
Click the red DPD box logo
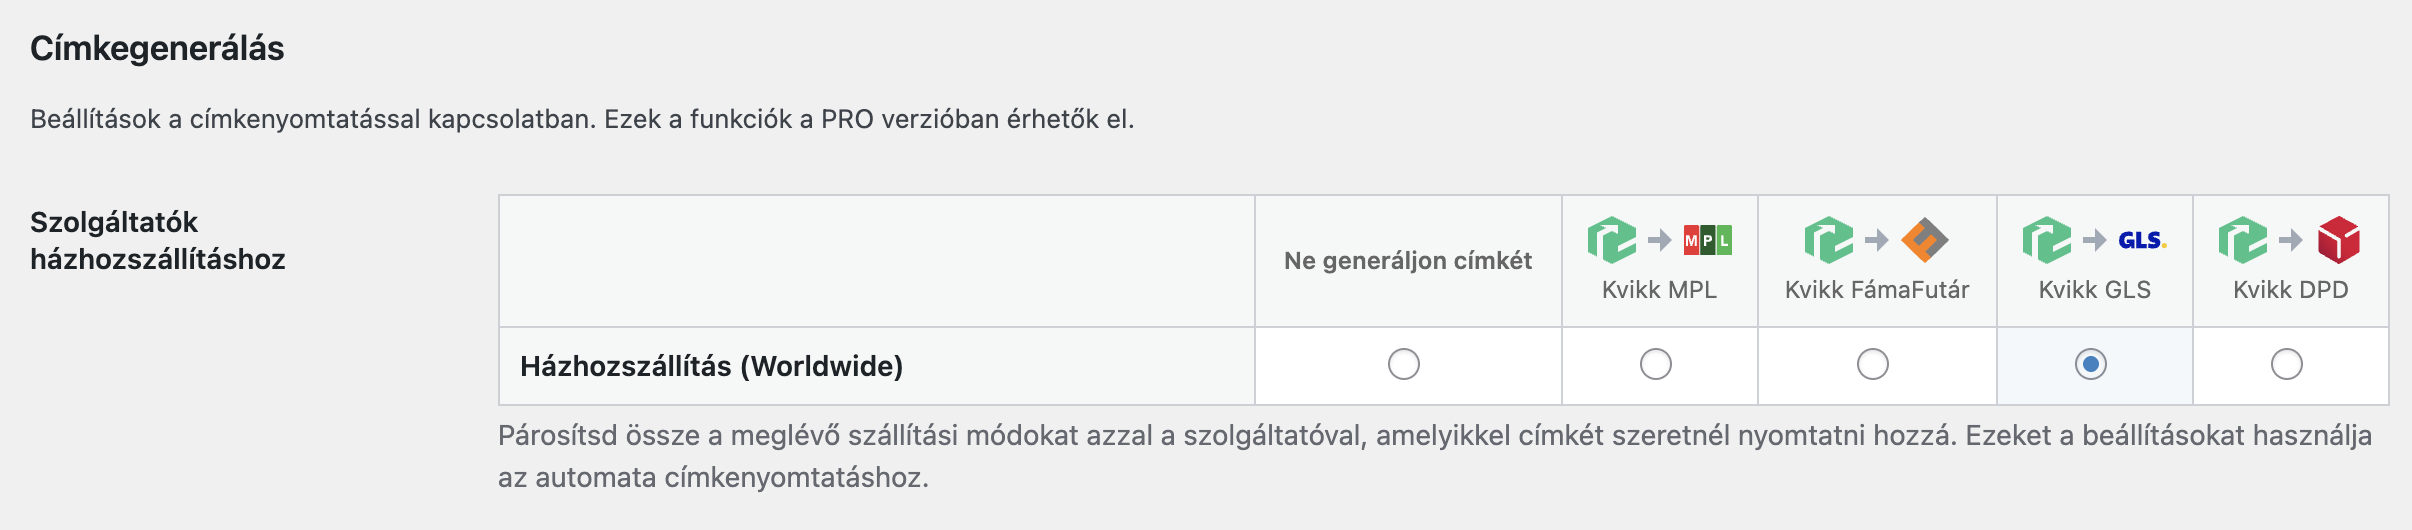tap(2339, 240)
